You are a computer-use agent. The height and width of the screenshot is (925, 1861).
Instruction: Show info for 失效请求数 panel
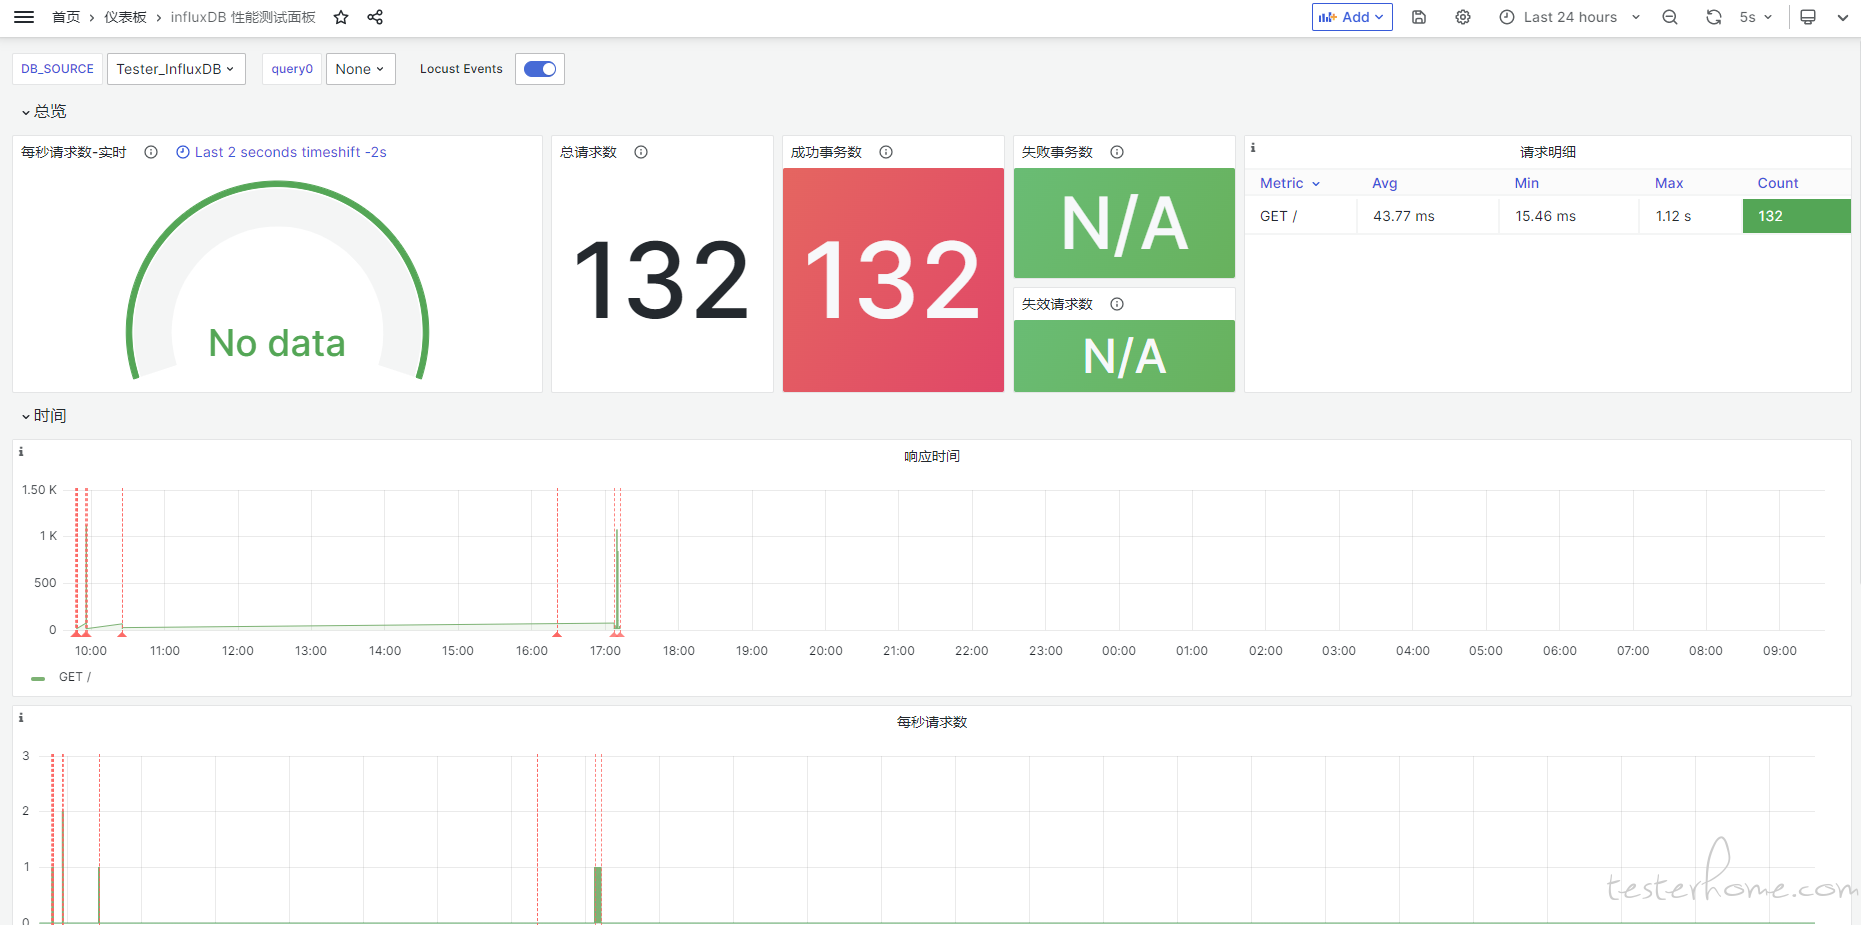[1117, 304]
